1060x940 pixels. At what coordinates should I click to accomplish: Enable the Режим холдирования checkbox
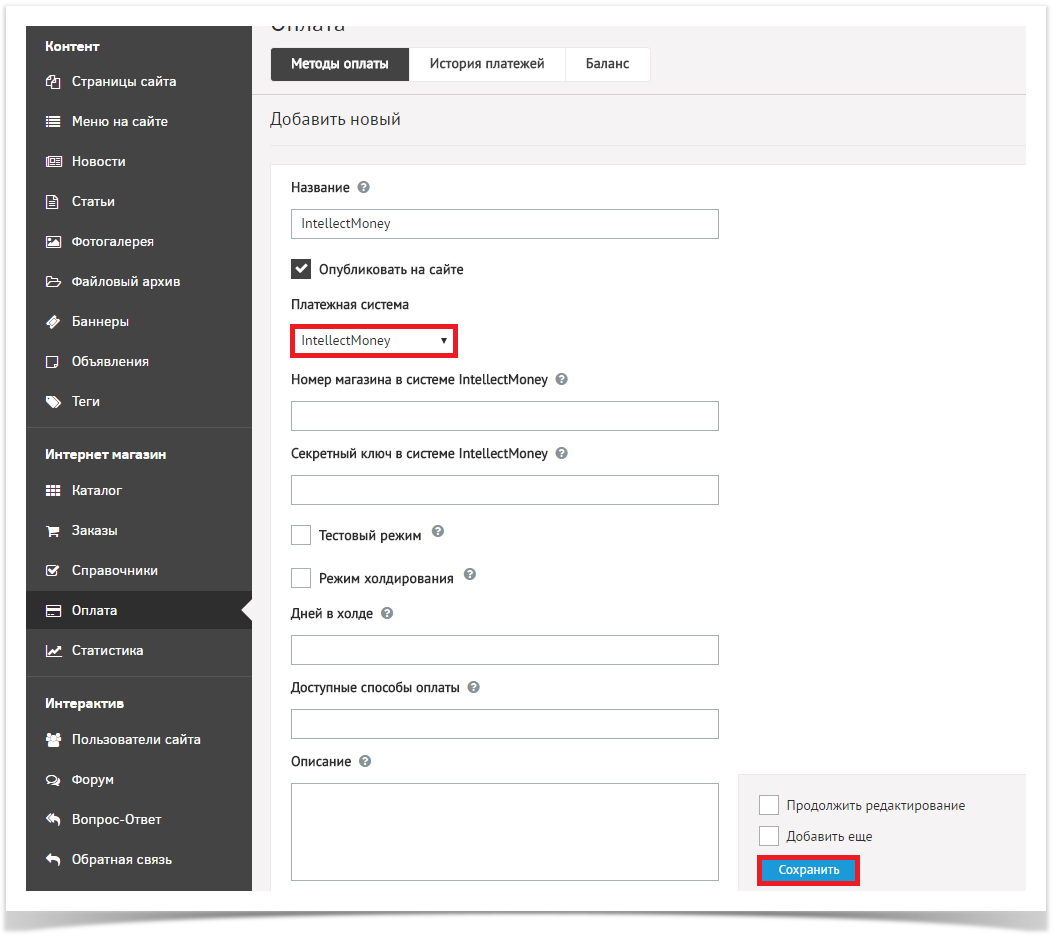[301, 578]
